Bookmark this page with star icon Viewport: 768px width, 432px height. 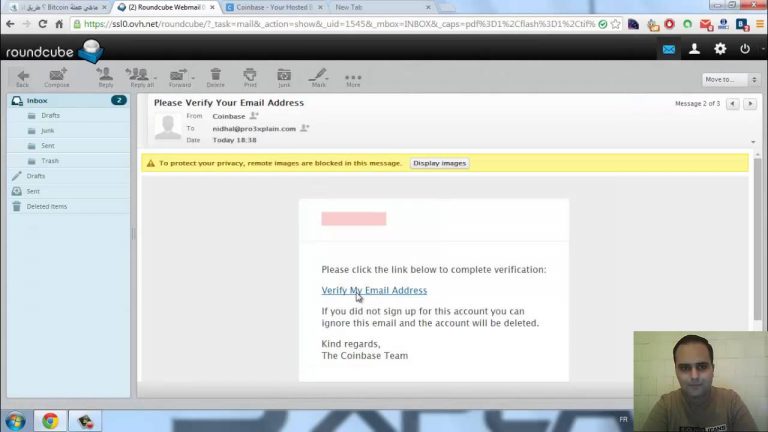click(x=616, y=24)
